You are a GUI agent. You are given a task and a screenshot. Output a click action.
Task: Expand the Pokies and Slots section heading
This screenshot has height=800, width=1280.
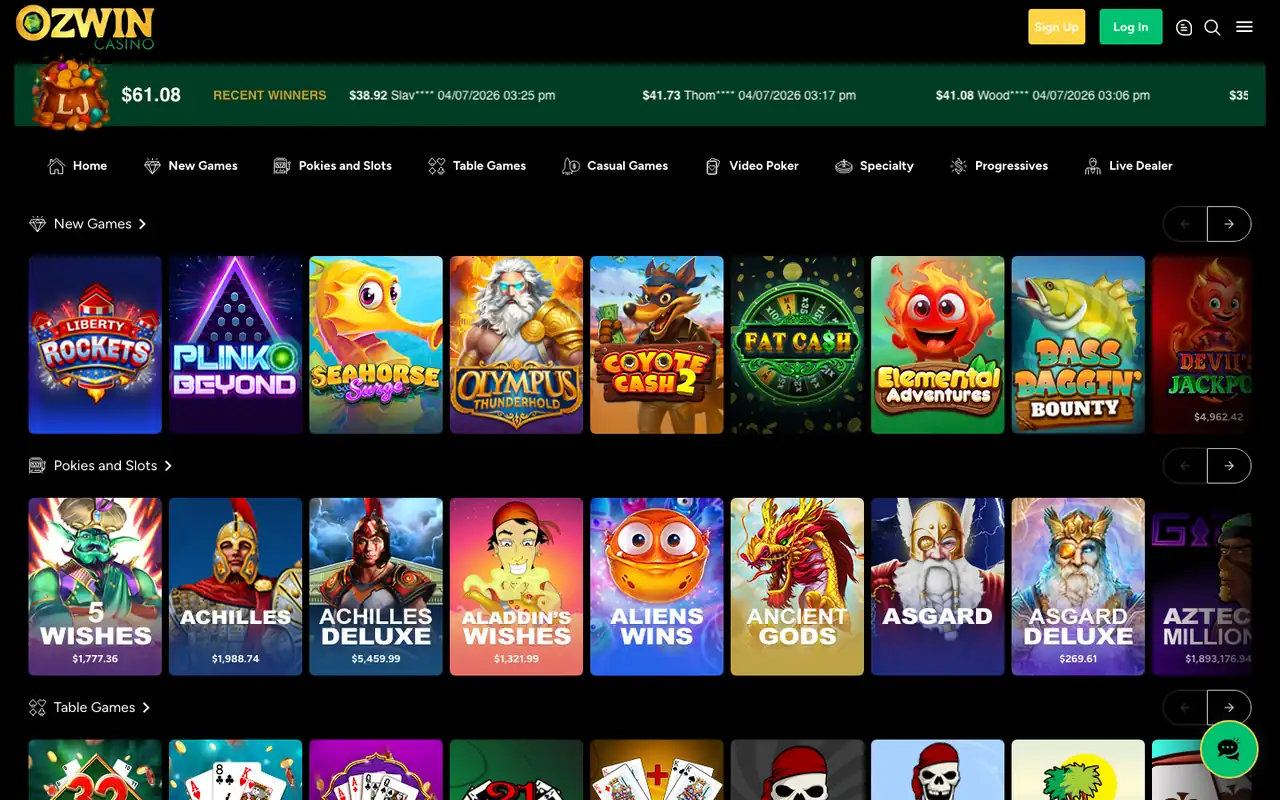(101, 466)
